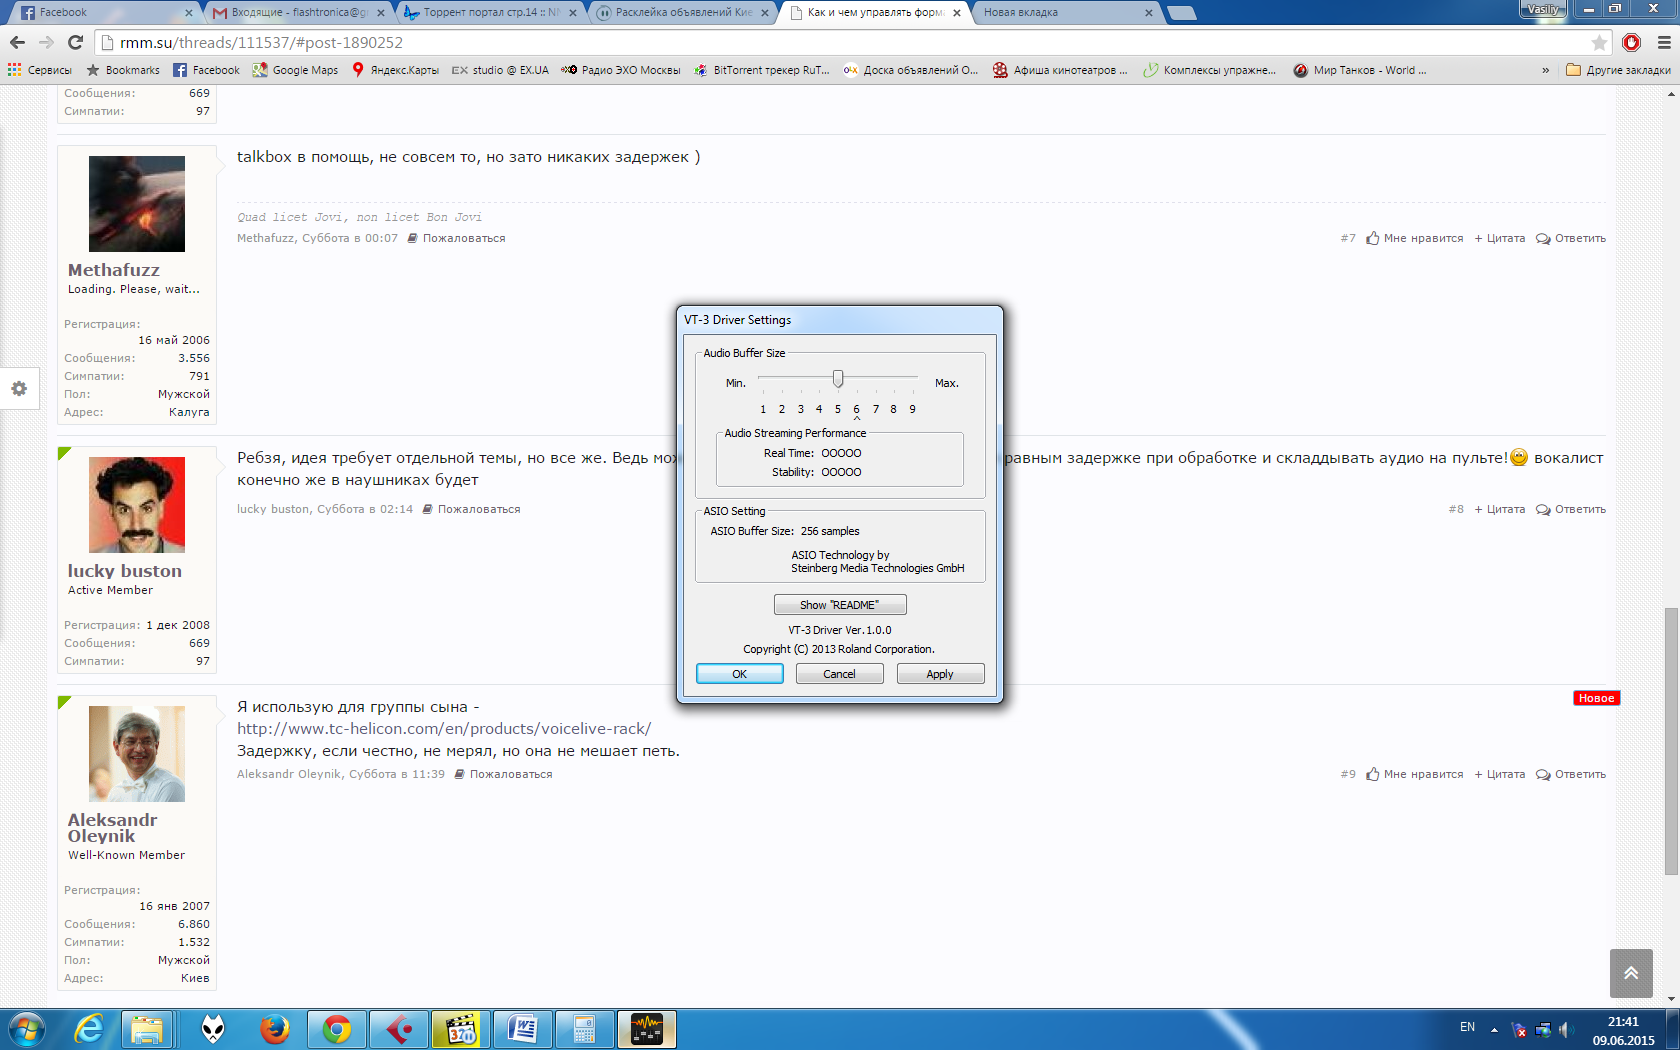This screenshot has width=1680, height=1050.
Task: Open the Радио ЭХО Москвы bookmark
Action: tap(621, 70)
